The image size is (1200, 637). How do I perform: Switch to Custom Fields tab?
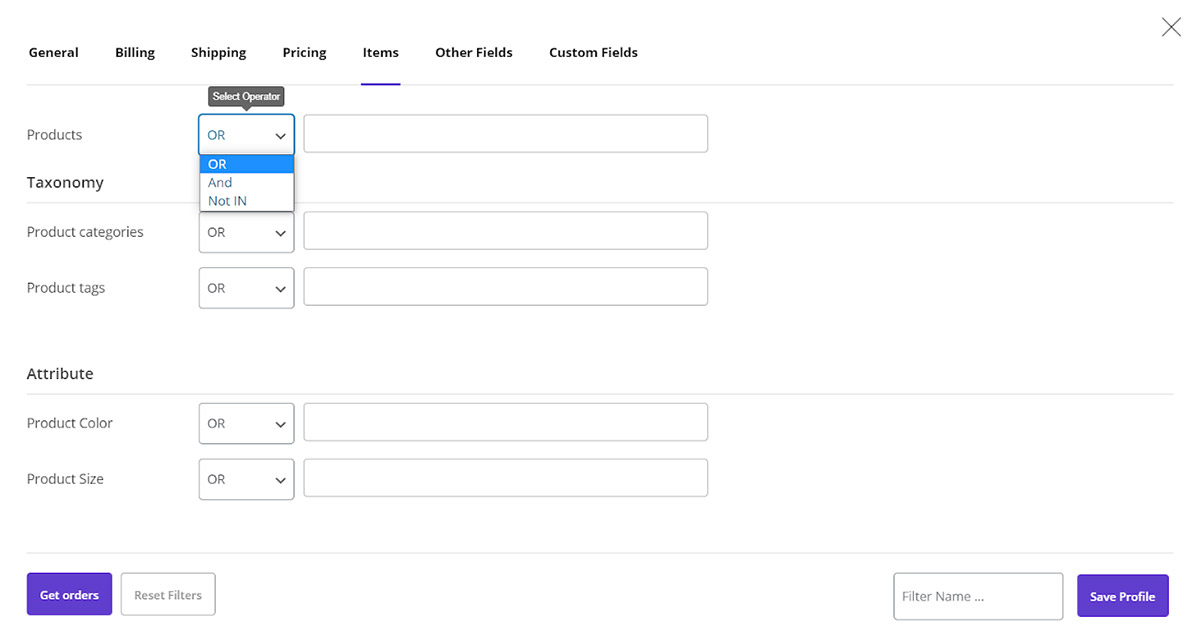(x=593, y=52)
